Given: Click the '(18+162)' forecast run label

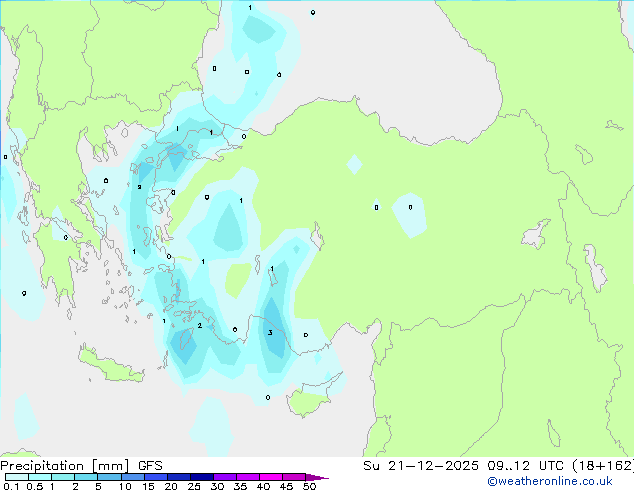Looking at the screenshot, I should point(602,466).
